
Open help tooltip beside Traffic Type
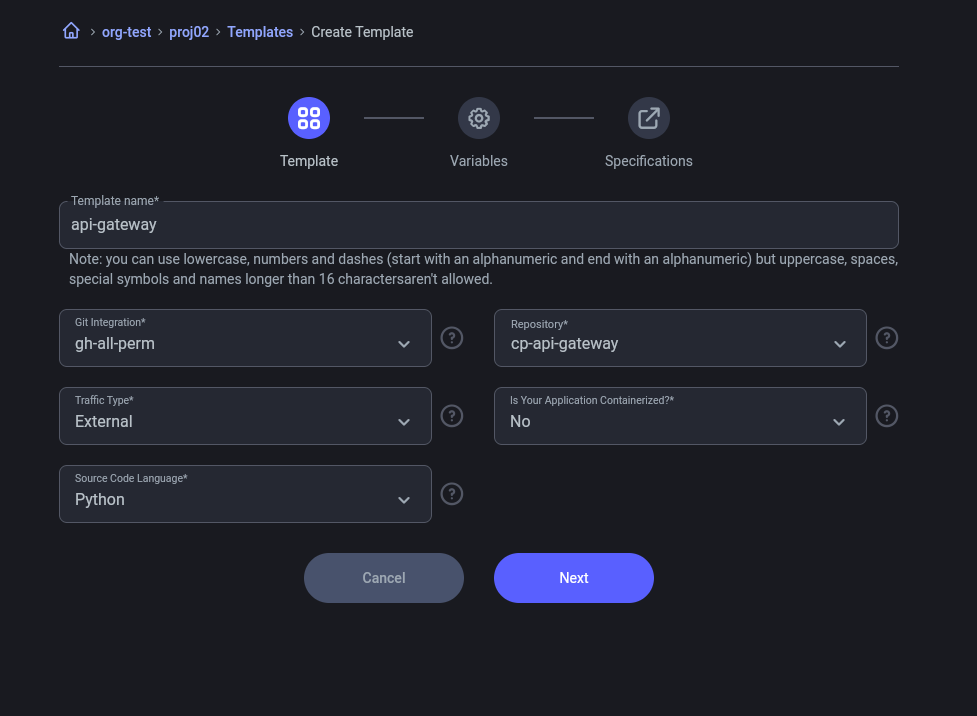[451, 416]
